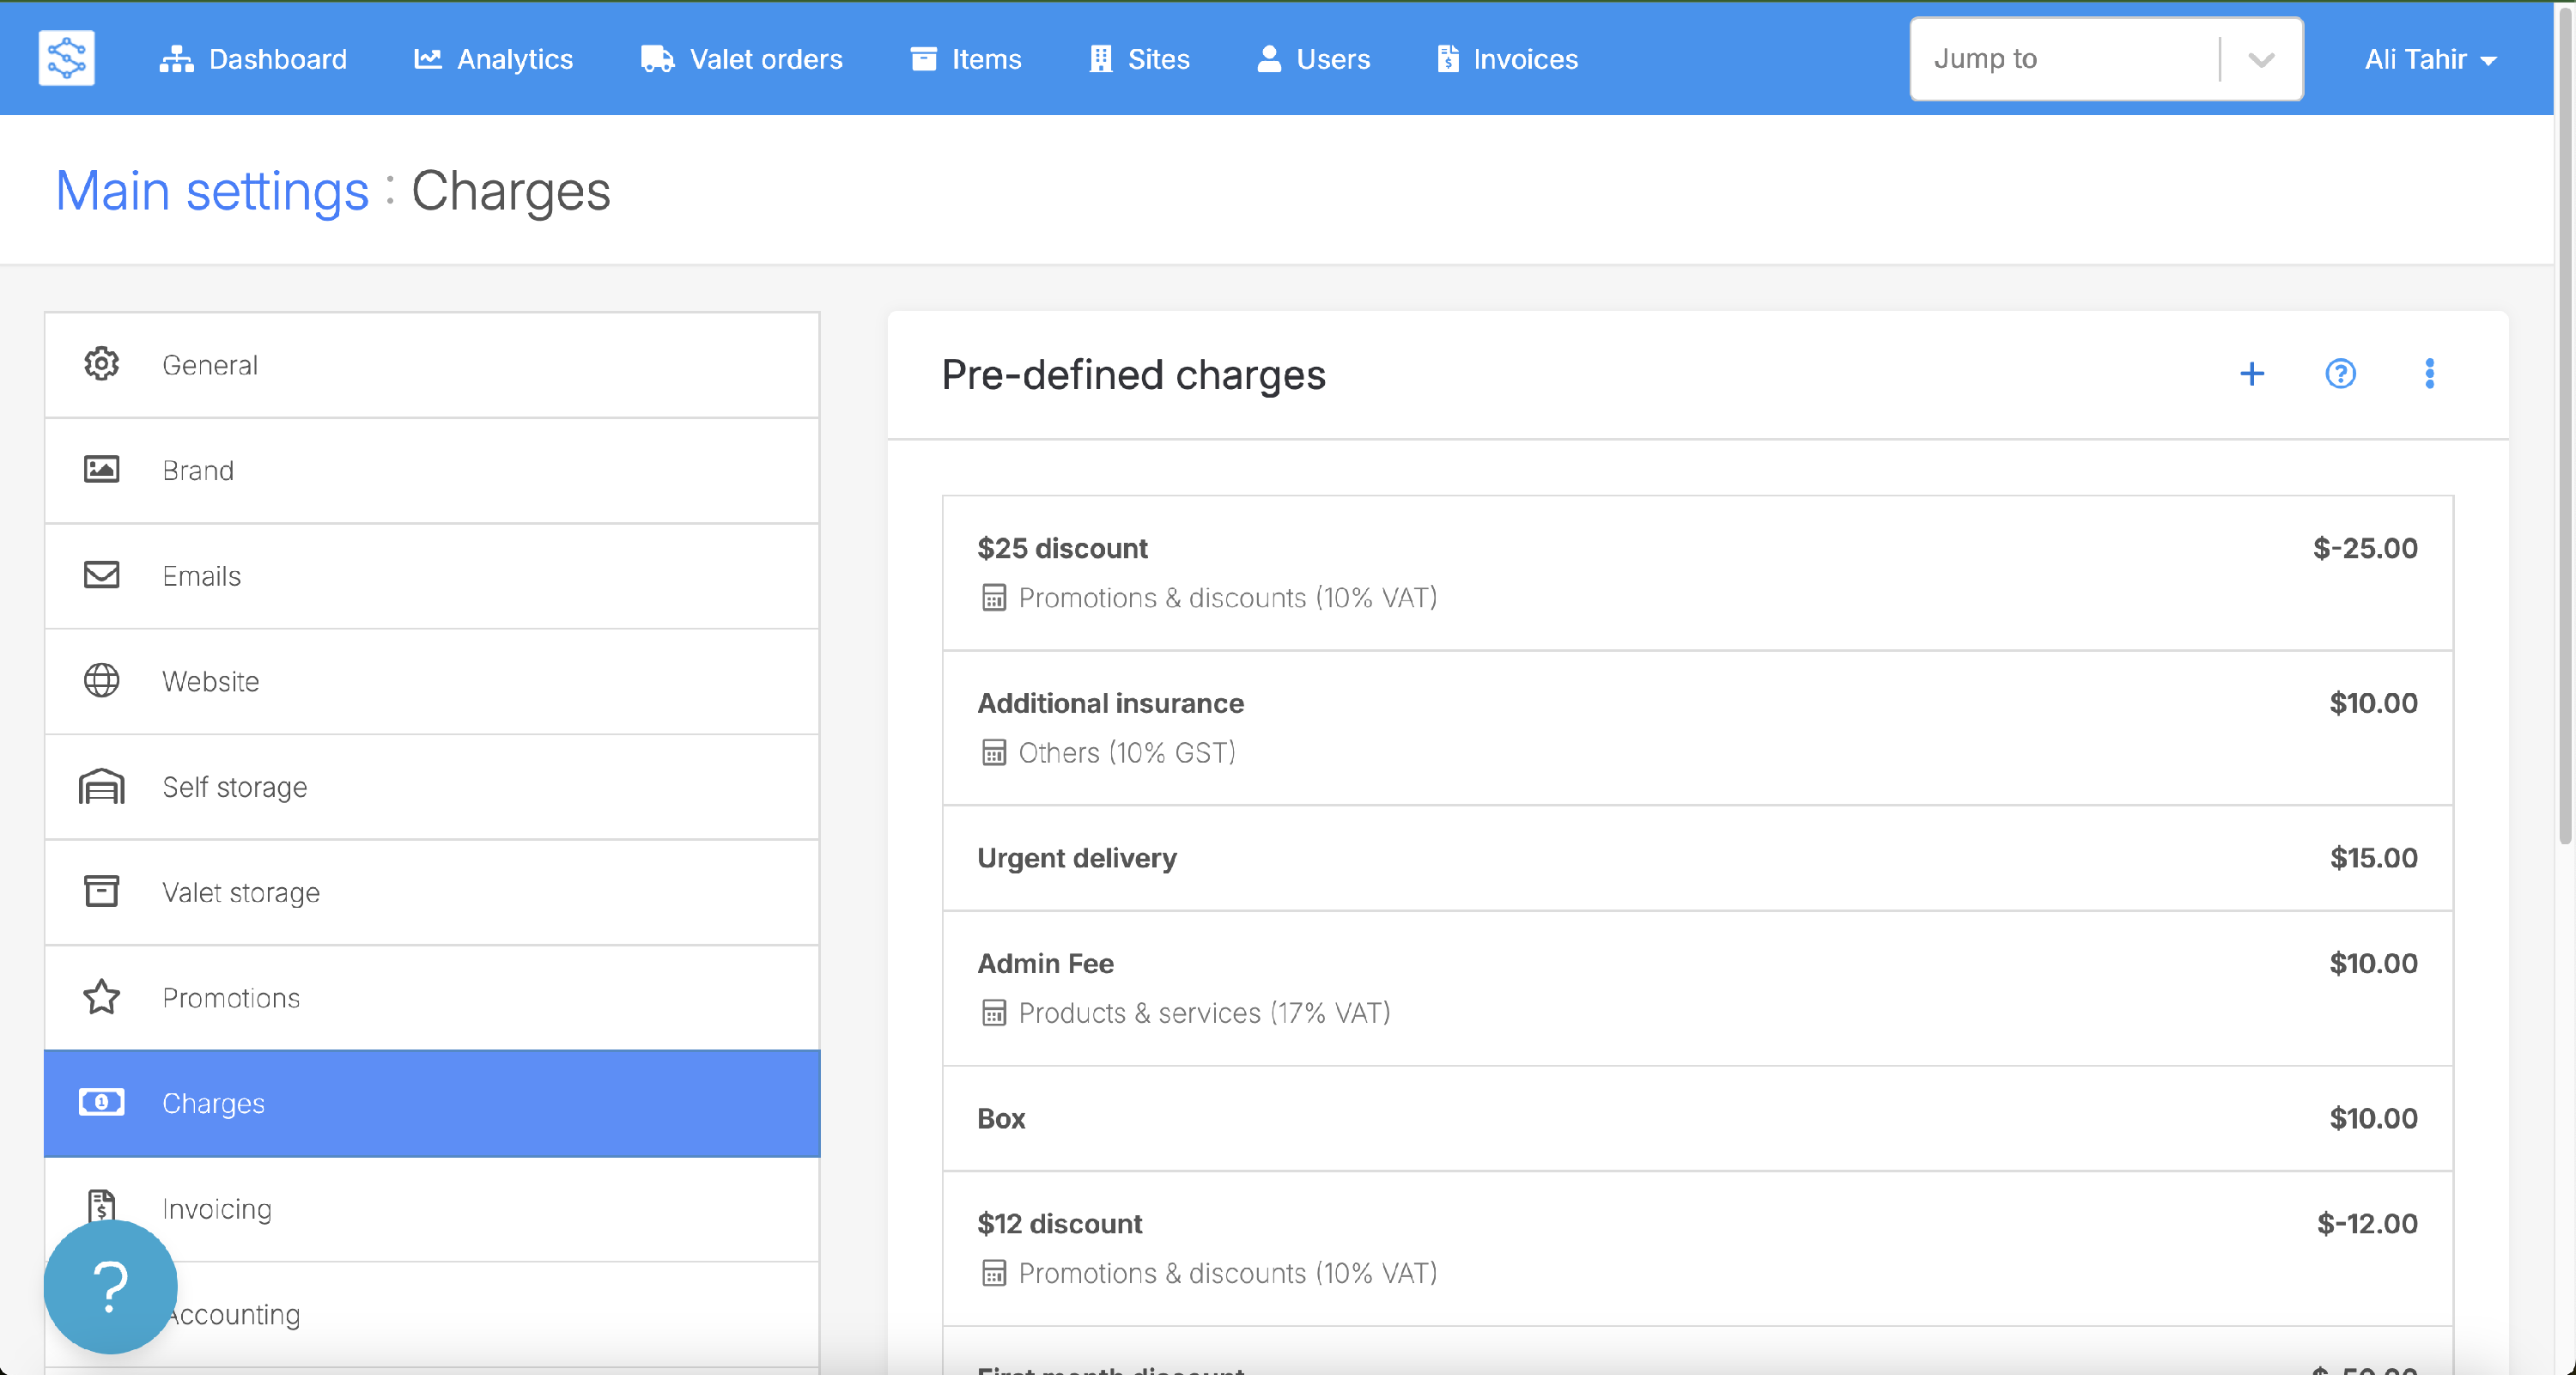Image resolution: width=2576 pixels, height=1375 pixels.
Task: Click the app logo in top bar
Action: 66,58
